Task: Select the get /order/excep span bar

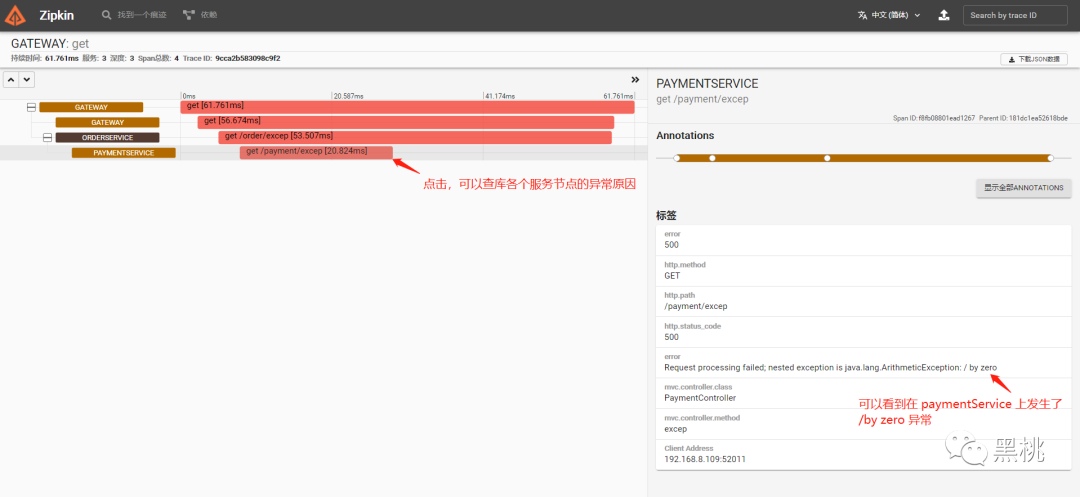Action: [415, 137]
